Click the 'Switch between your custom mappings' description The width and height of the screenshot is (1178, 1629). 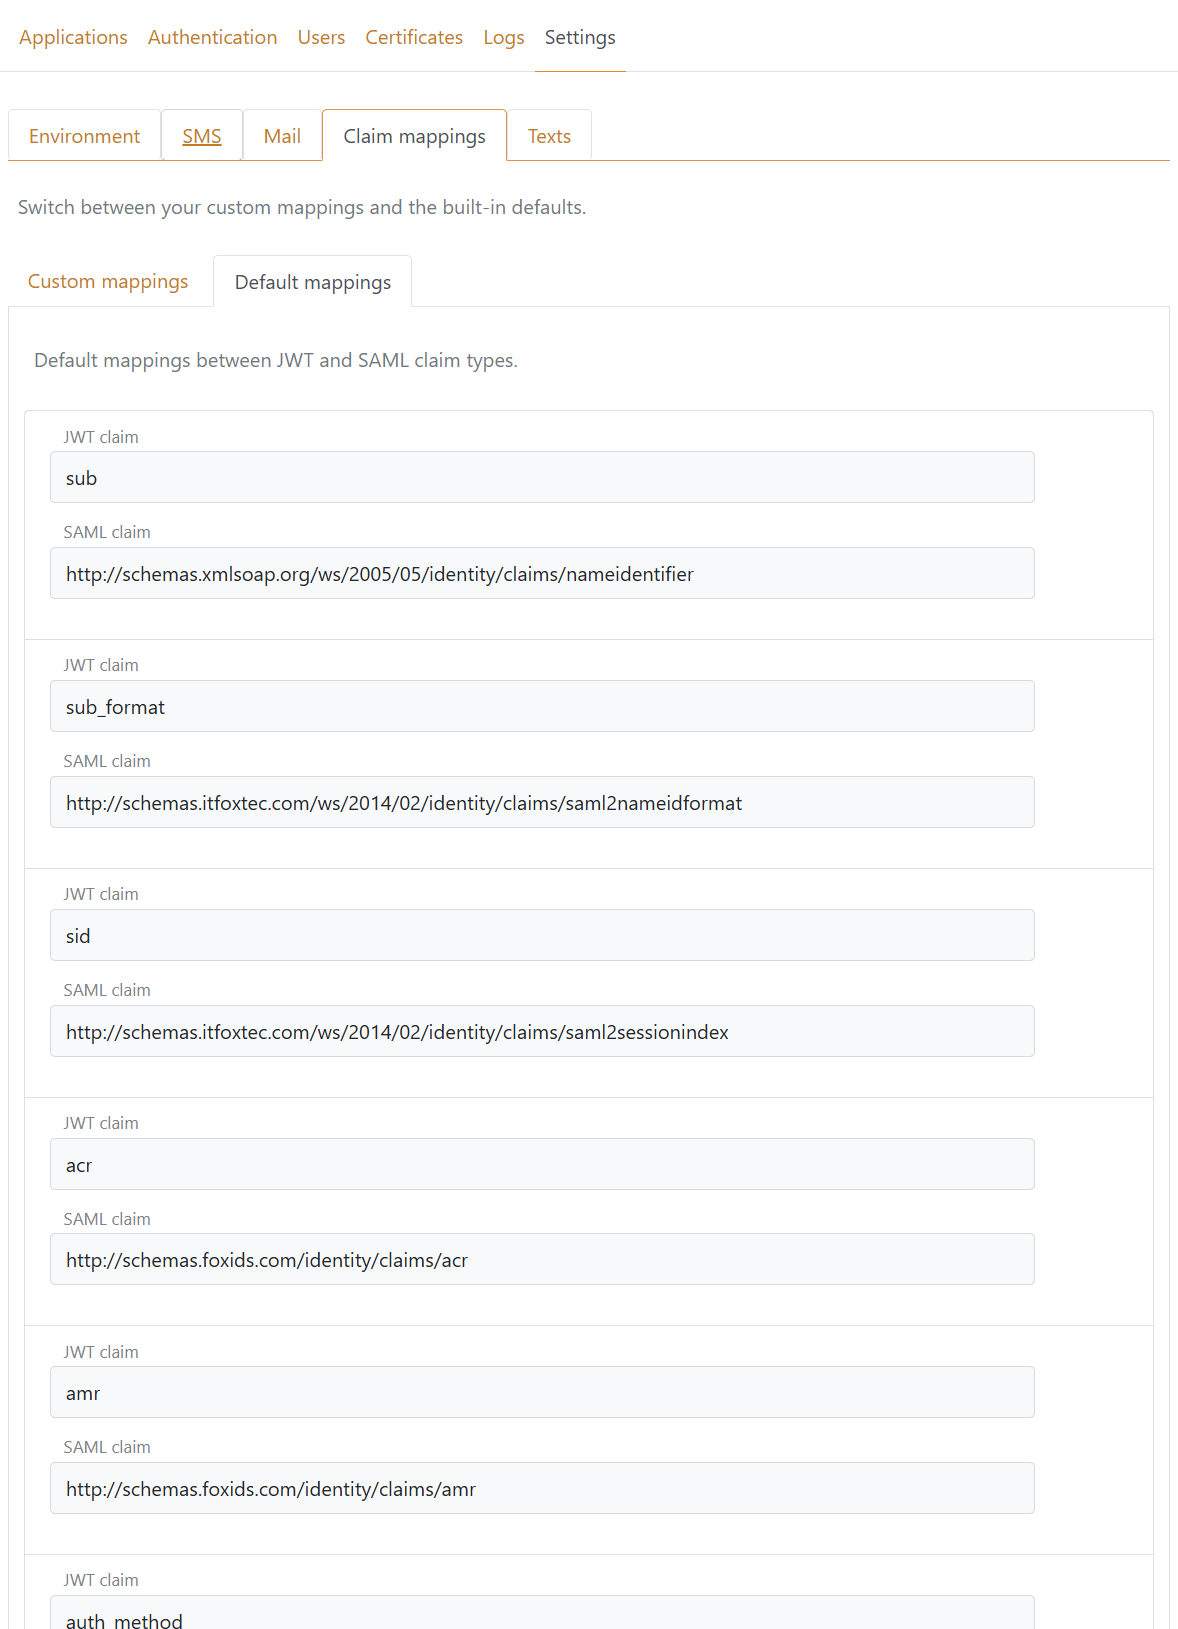(x=302, y=207)
